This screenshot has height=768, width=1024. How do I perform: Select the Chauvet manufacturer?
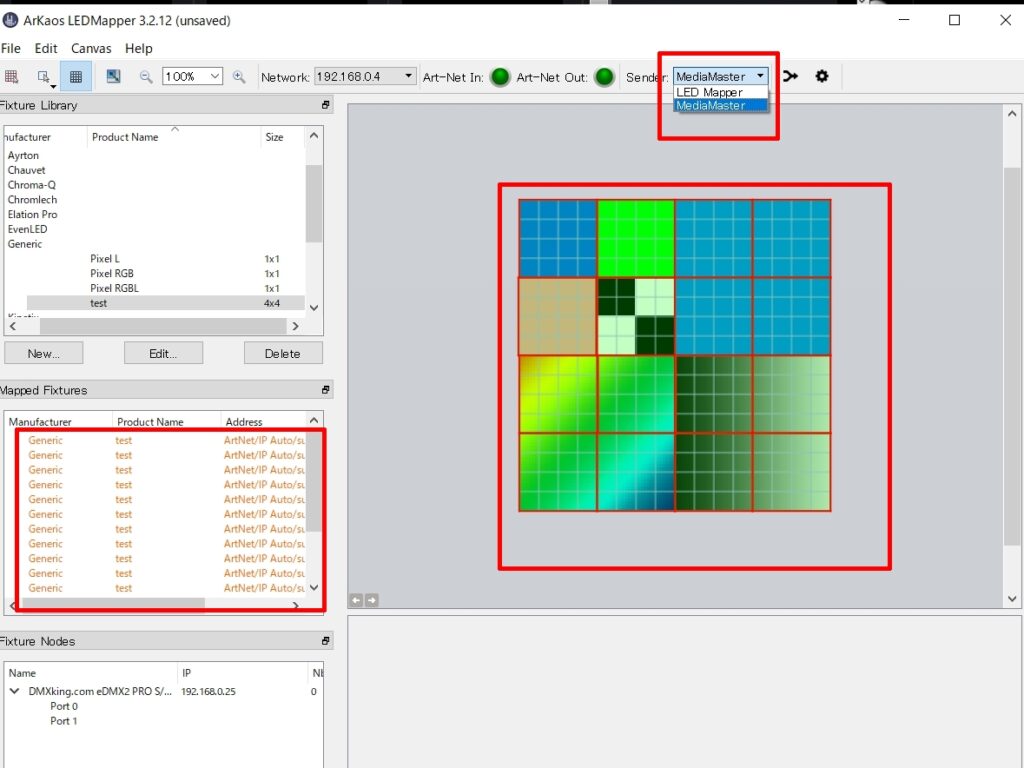(27, 170)
